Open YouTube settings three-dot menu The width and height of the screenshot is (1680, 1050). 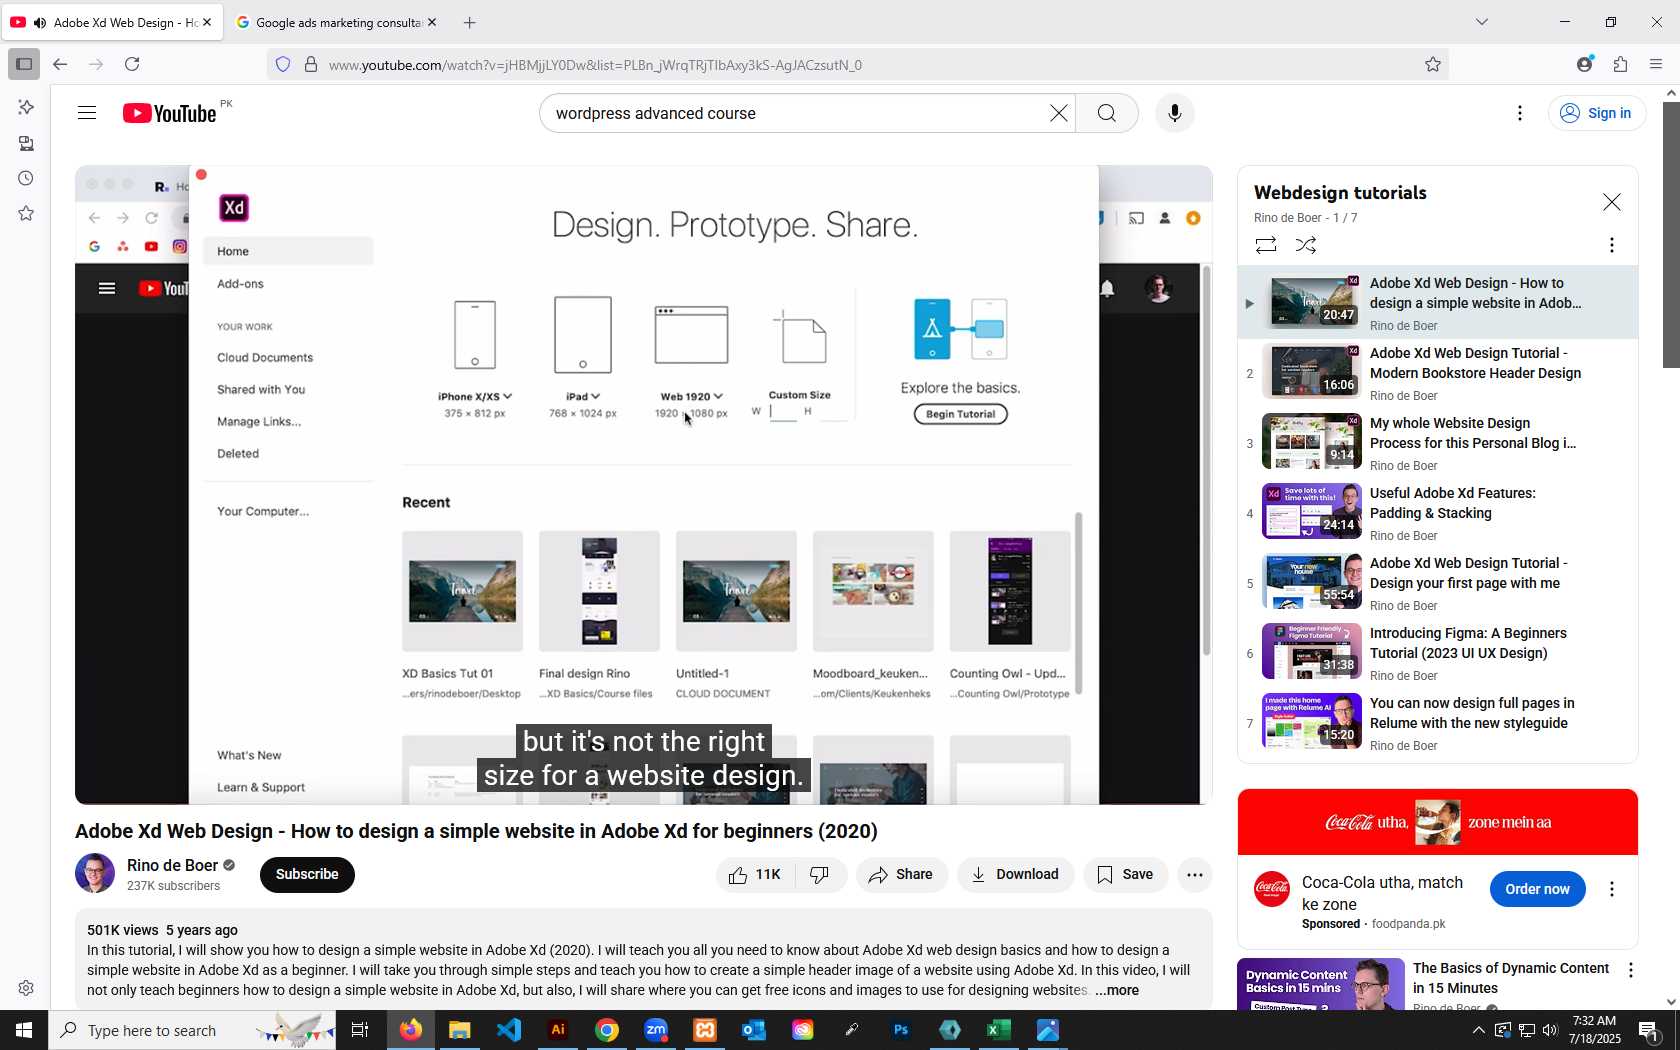coord(1520,113)
